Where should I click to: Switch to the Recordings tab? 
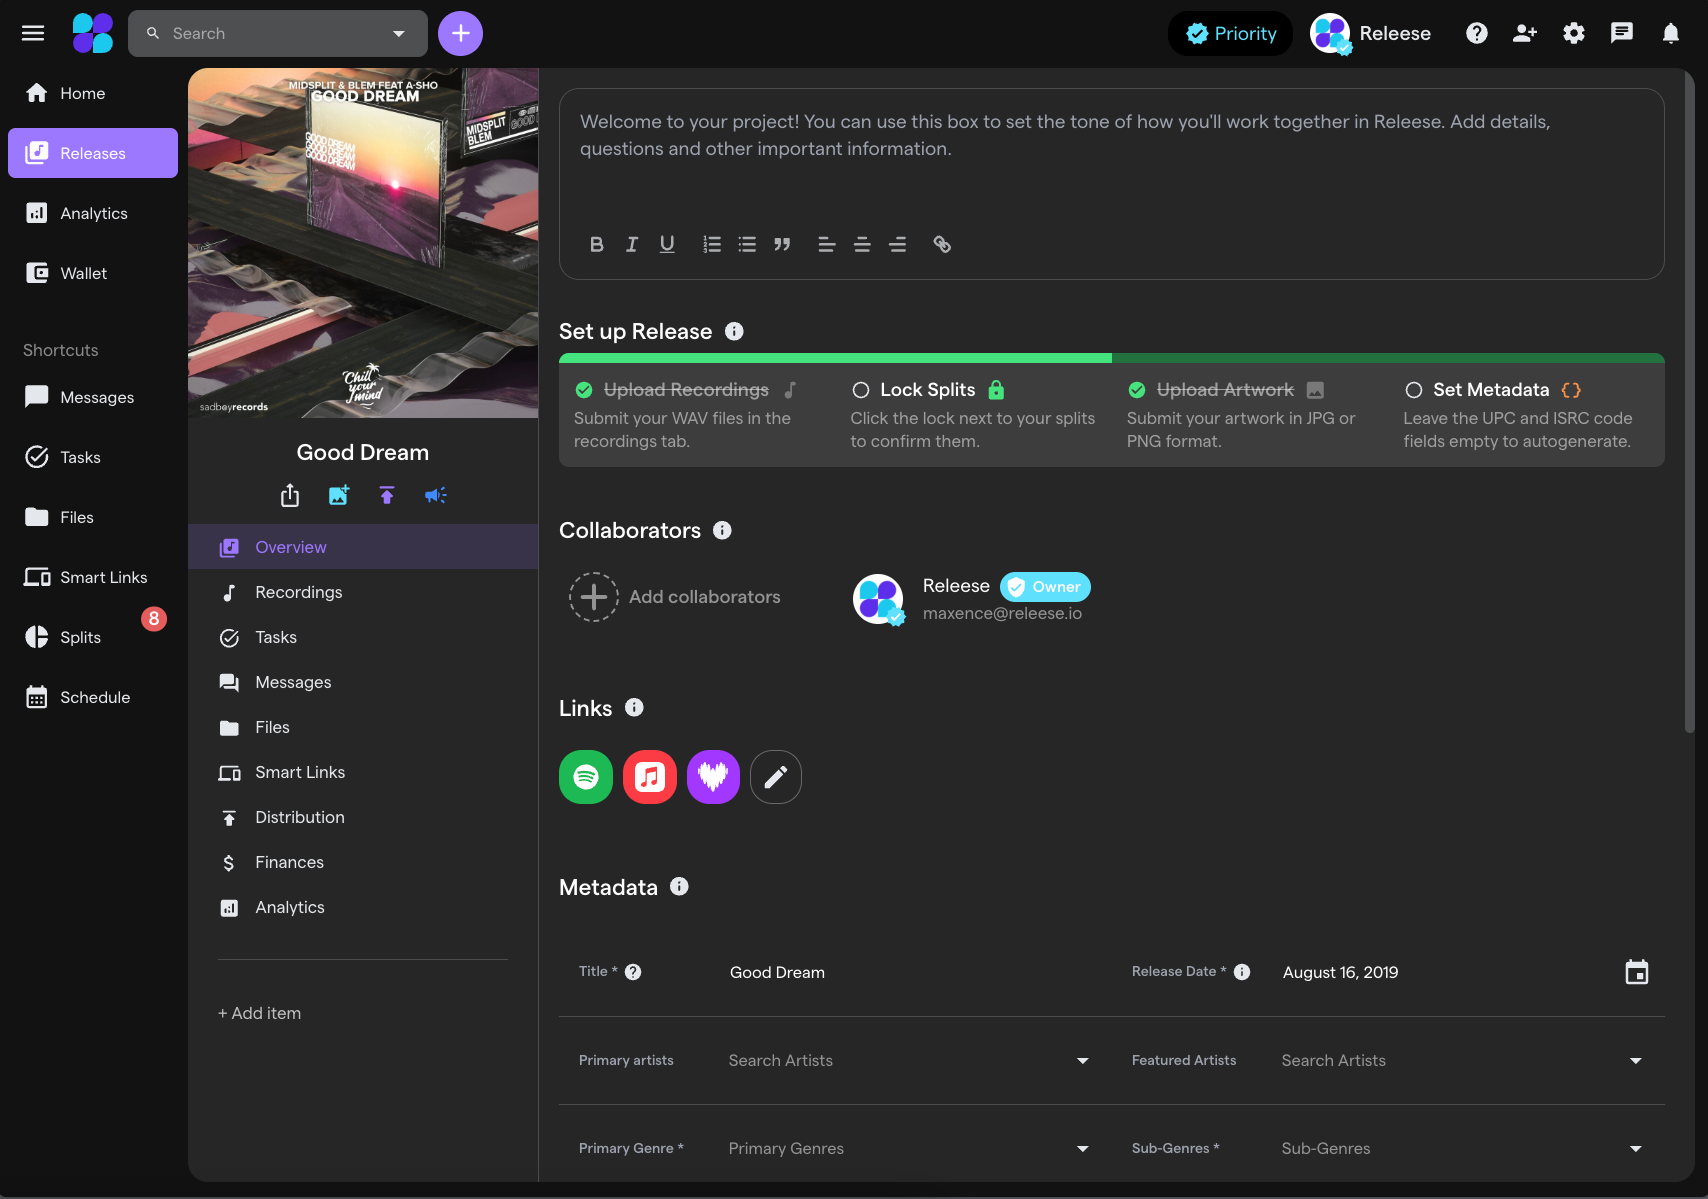coord(363,592)
